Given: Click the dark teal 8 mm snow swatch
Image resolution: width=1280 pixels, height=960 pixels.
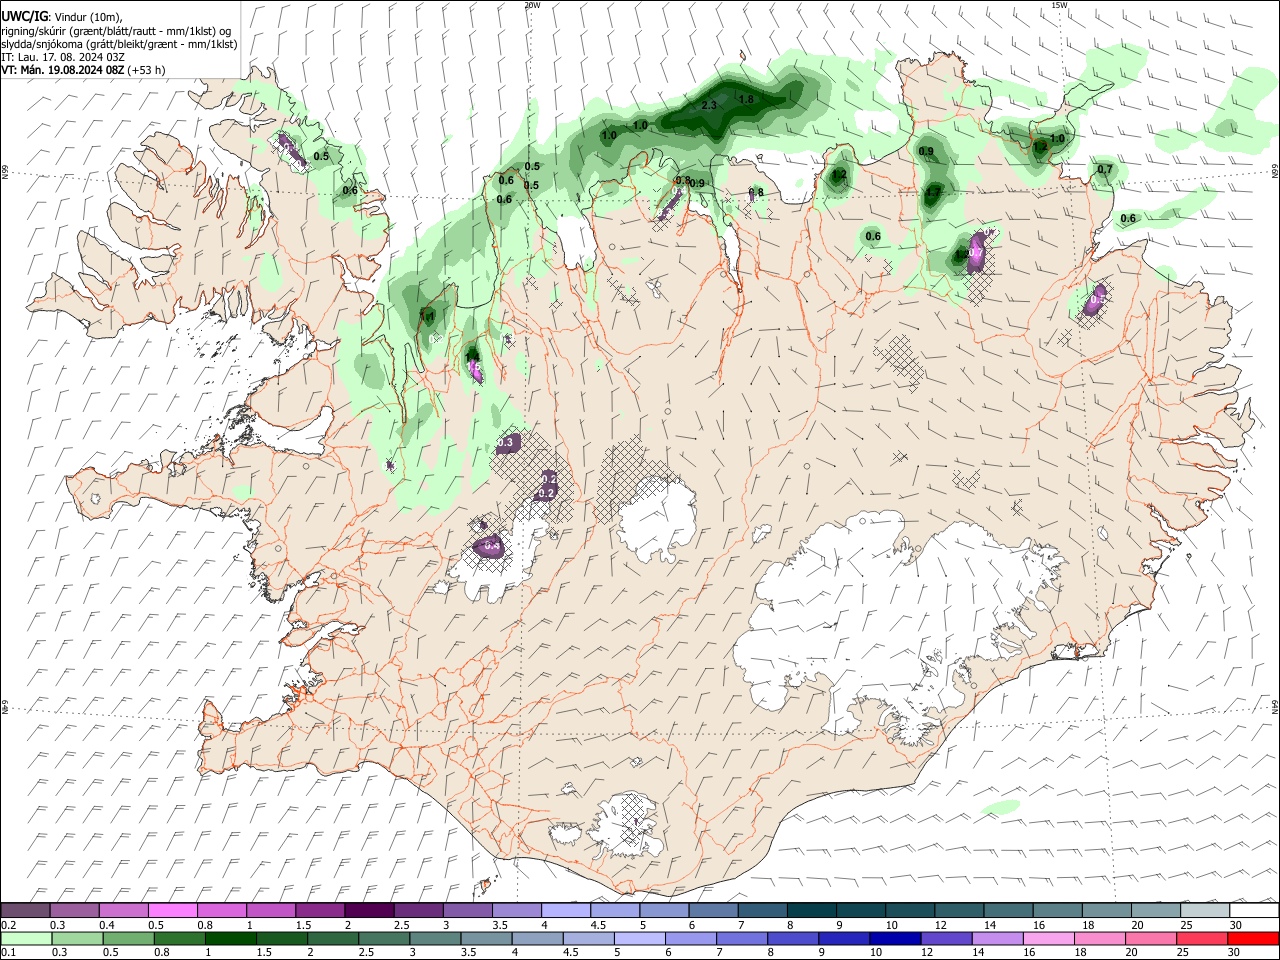Looking at the screenshot, I should [x=812, y=910].
